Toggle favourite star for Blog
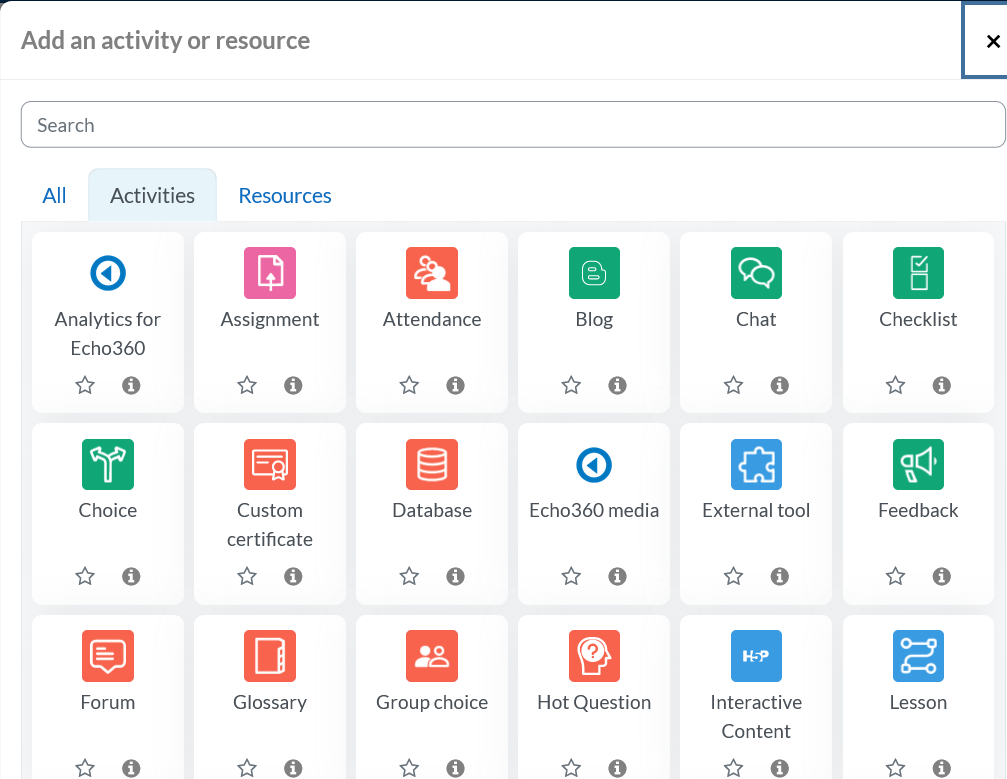The image size is (1007, 779). [x=571, y=385]
